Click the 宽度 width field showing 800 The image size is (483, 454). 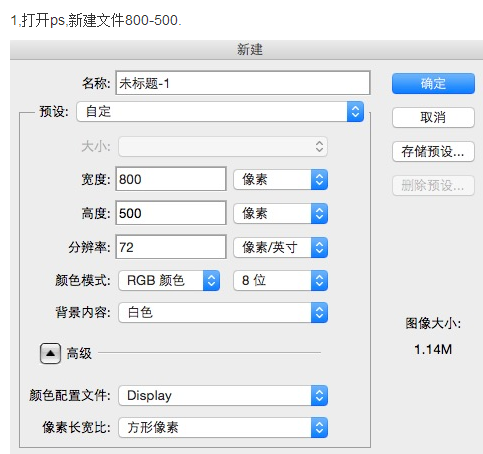click(171, 179)
